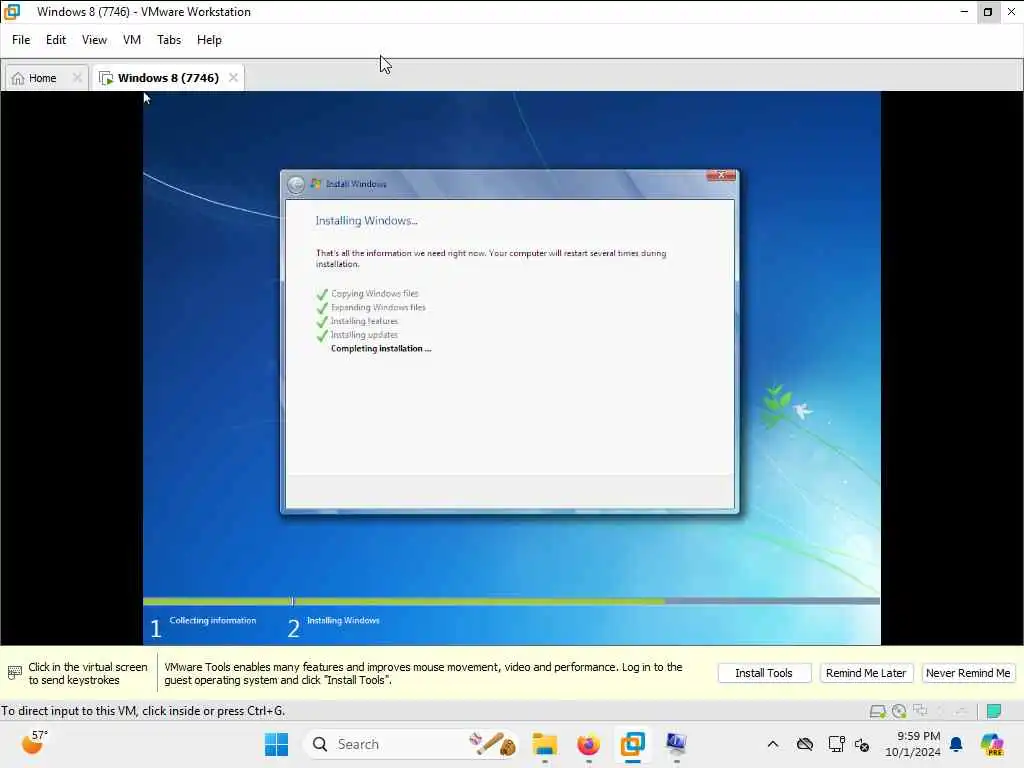
Task: Click the Windows flag icon in Install Windows title
Action: (316, 184)
